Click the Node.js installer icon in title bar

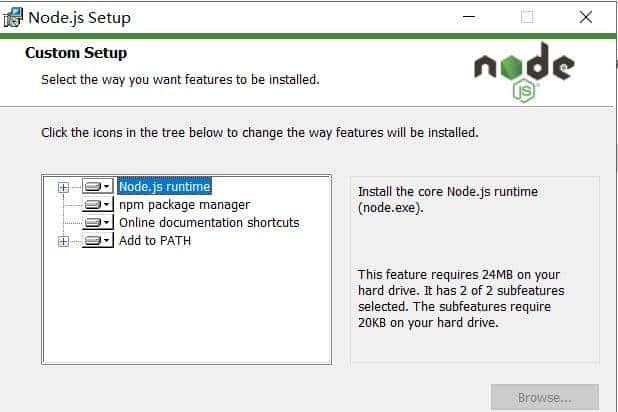[15, 17]
